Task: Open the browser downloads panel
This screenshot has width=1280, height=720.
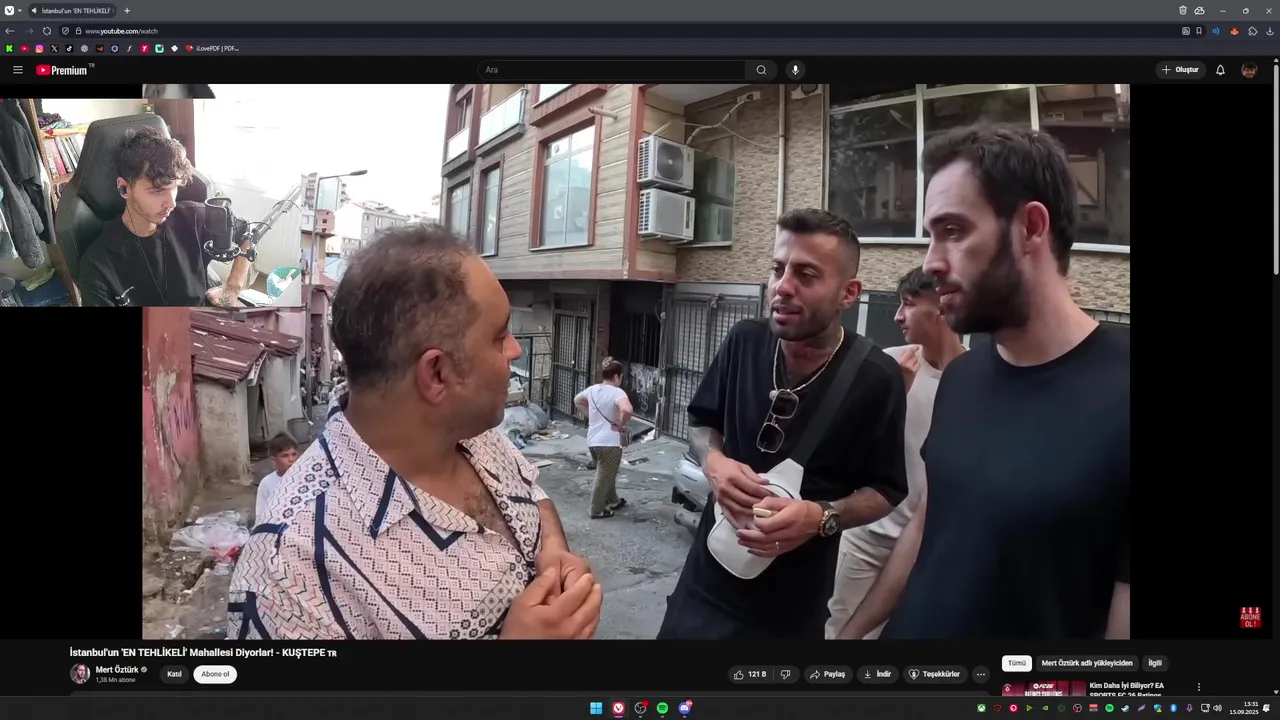Action: pyautogui.click(x=1270, y=31)
